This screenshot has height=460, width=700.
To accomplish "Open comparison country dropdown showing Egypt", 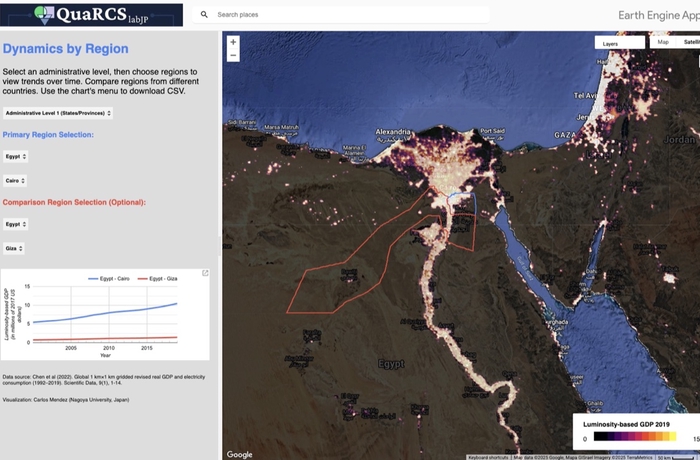I will click(x=16, y=224).
